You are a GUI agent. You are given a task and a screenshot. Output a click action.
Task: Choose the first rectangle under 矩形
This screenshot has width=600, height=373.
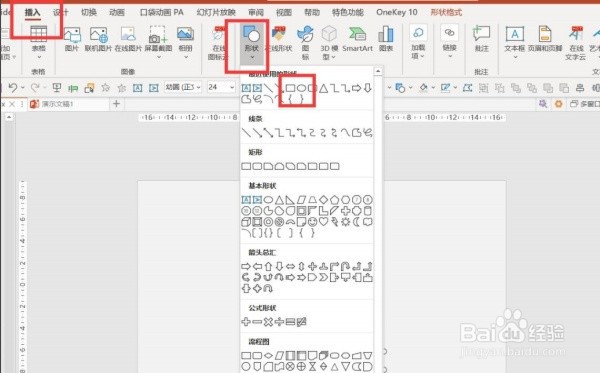[x=246, y=166]
